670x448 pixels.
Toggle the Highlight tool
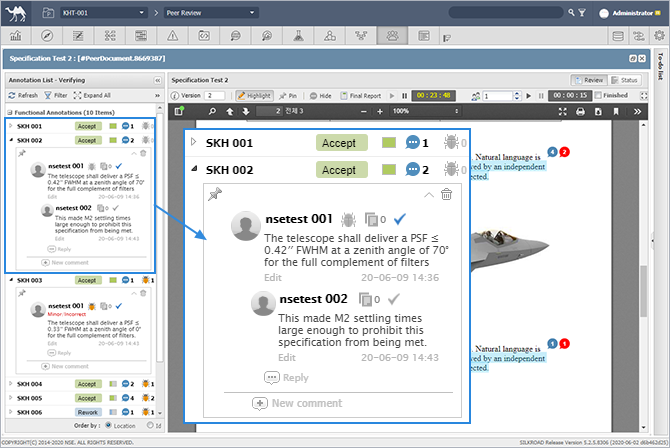[254, 95]
